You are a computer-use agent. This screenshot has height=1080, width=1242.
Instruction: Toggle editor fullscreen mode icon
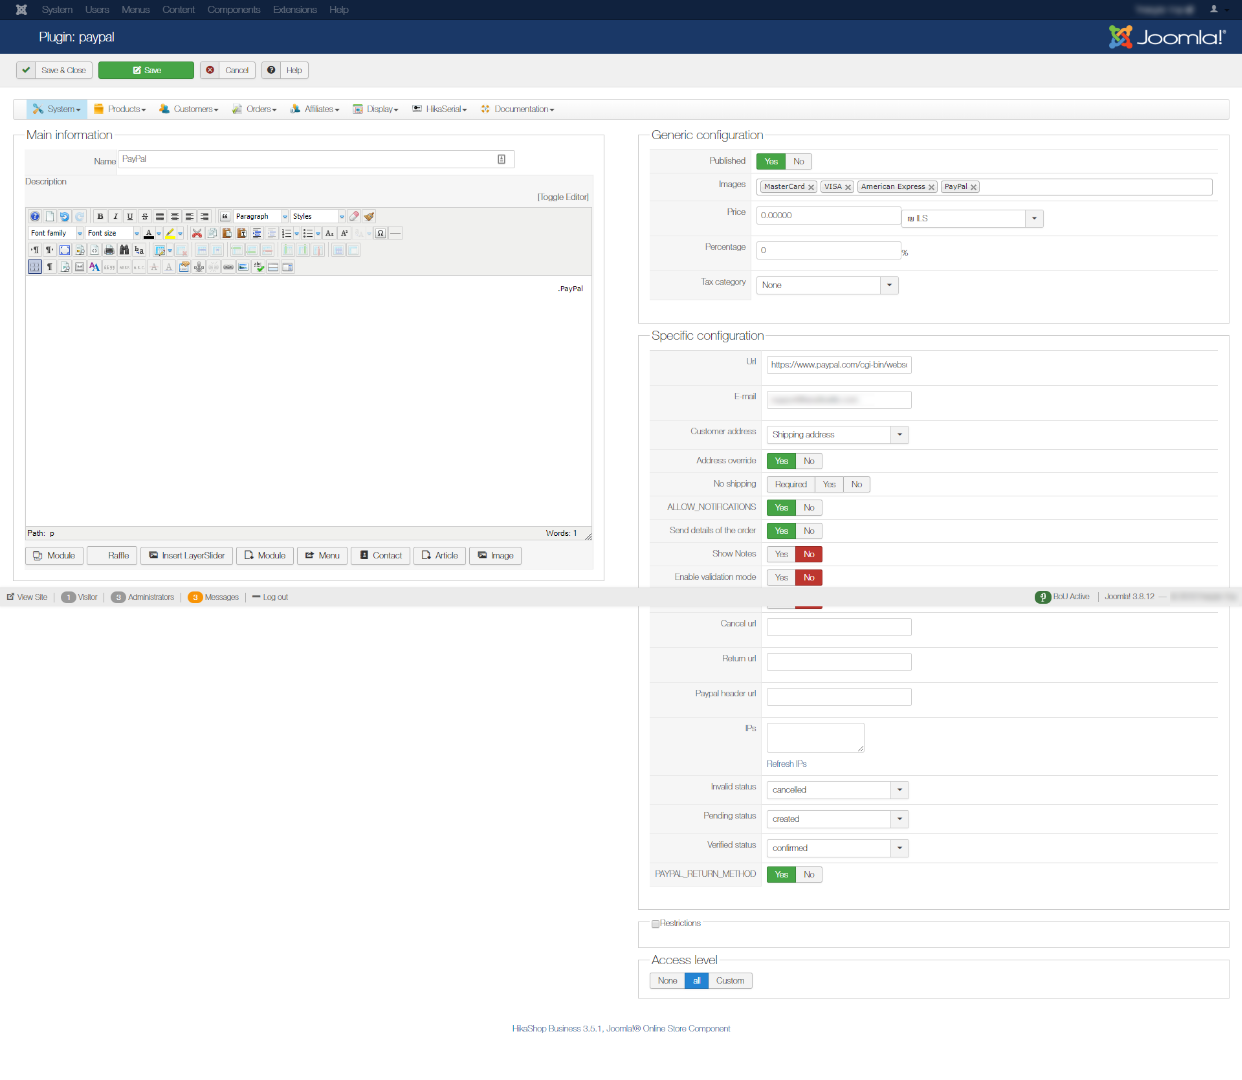[x=65, y=250]
